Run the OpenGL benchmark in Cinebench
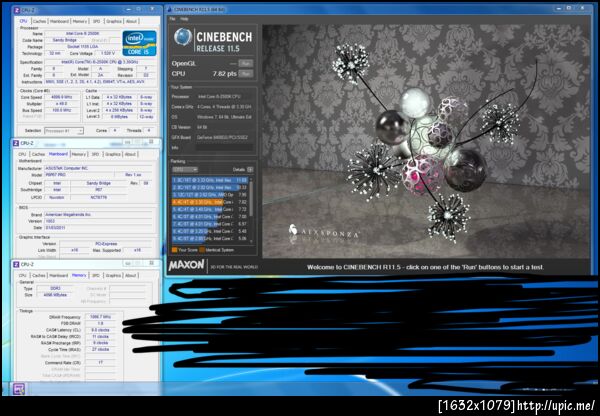The height and width of the screenshot is (416, 600). click(246, 63)
